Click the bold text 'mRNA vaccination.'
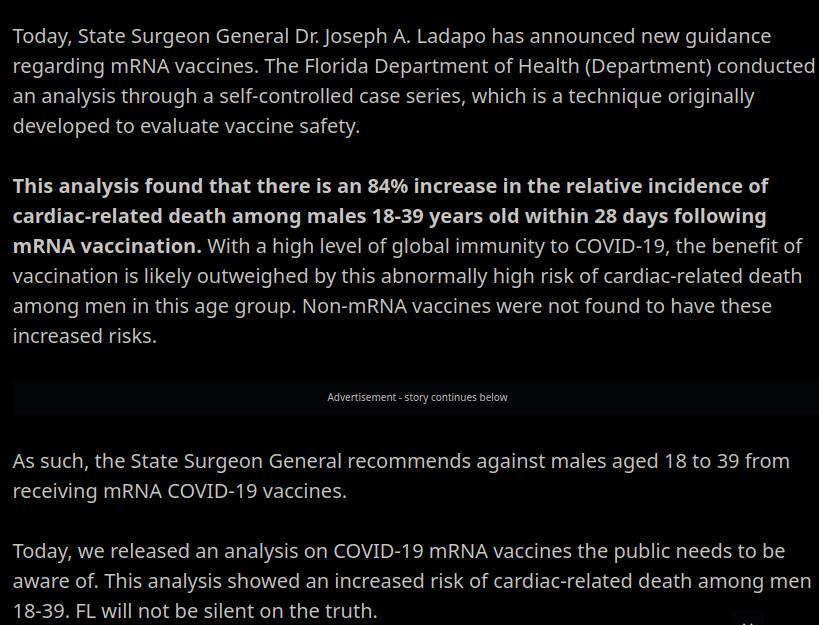This screenshot has height=625, width=819. point(107,246)
